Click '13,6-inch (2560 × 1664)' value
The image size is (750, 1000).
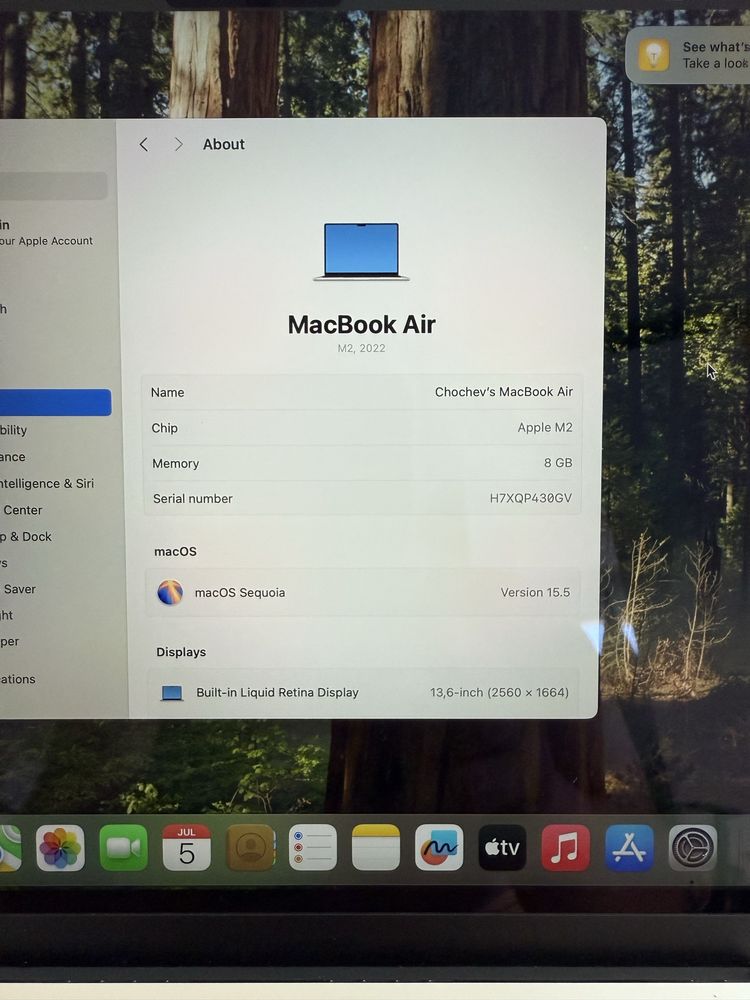499,693
